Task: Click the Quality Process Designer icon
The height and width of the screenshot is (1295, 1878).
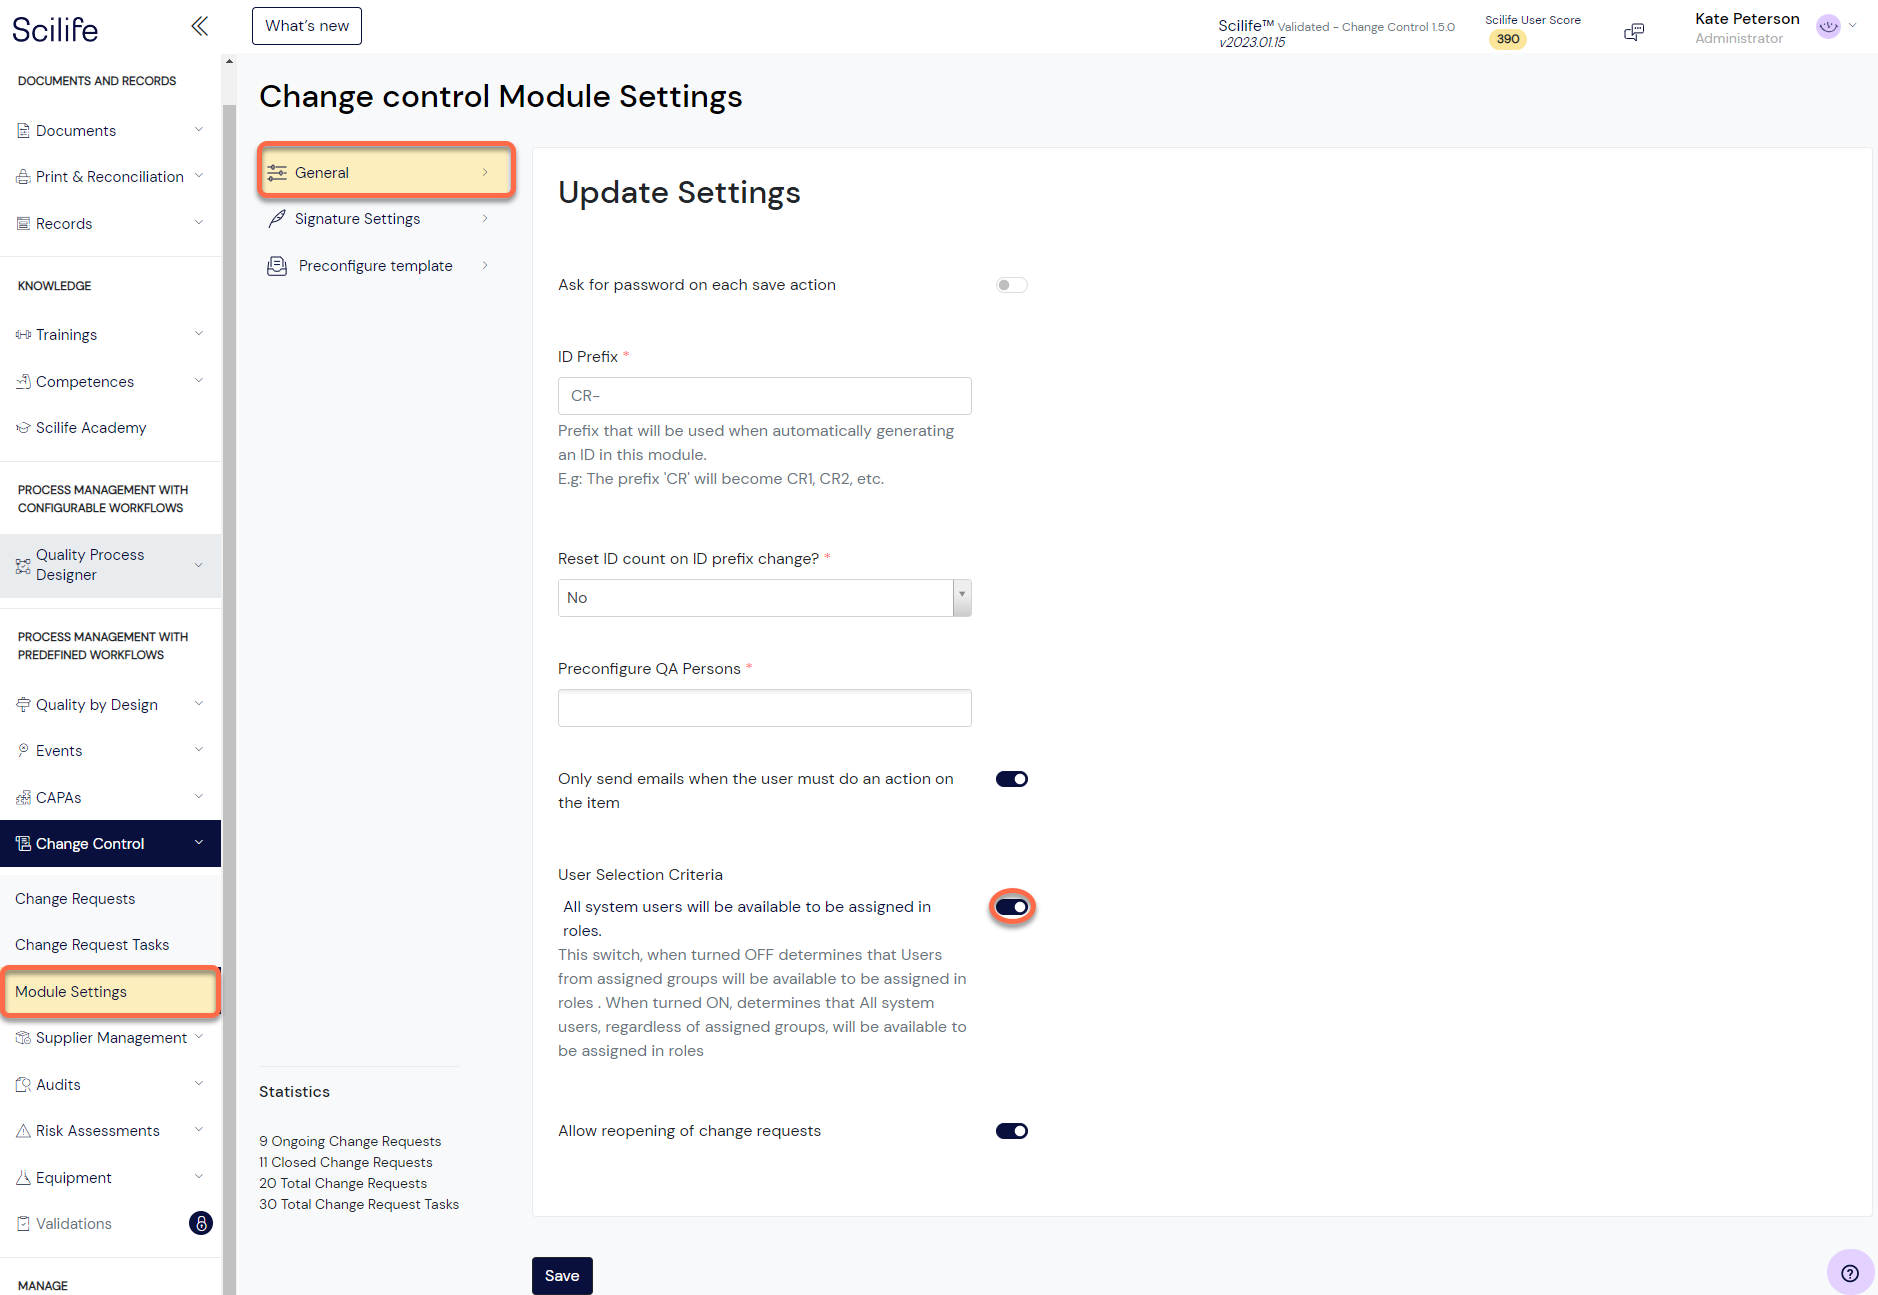Action: pyautogui.click(x=23, y=566)
